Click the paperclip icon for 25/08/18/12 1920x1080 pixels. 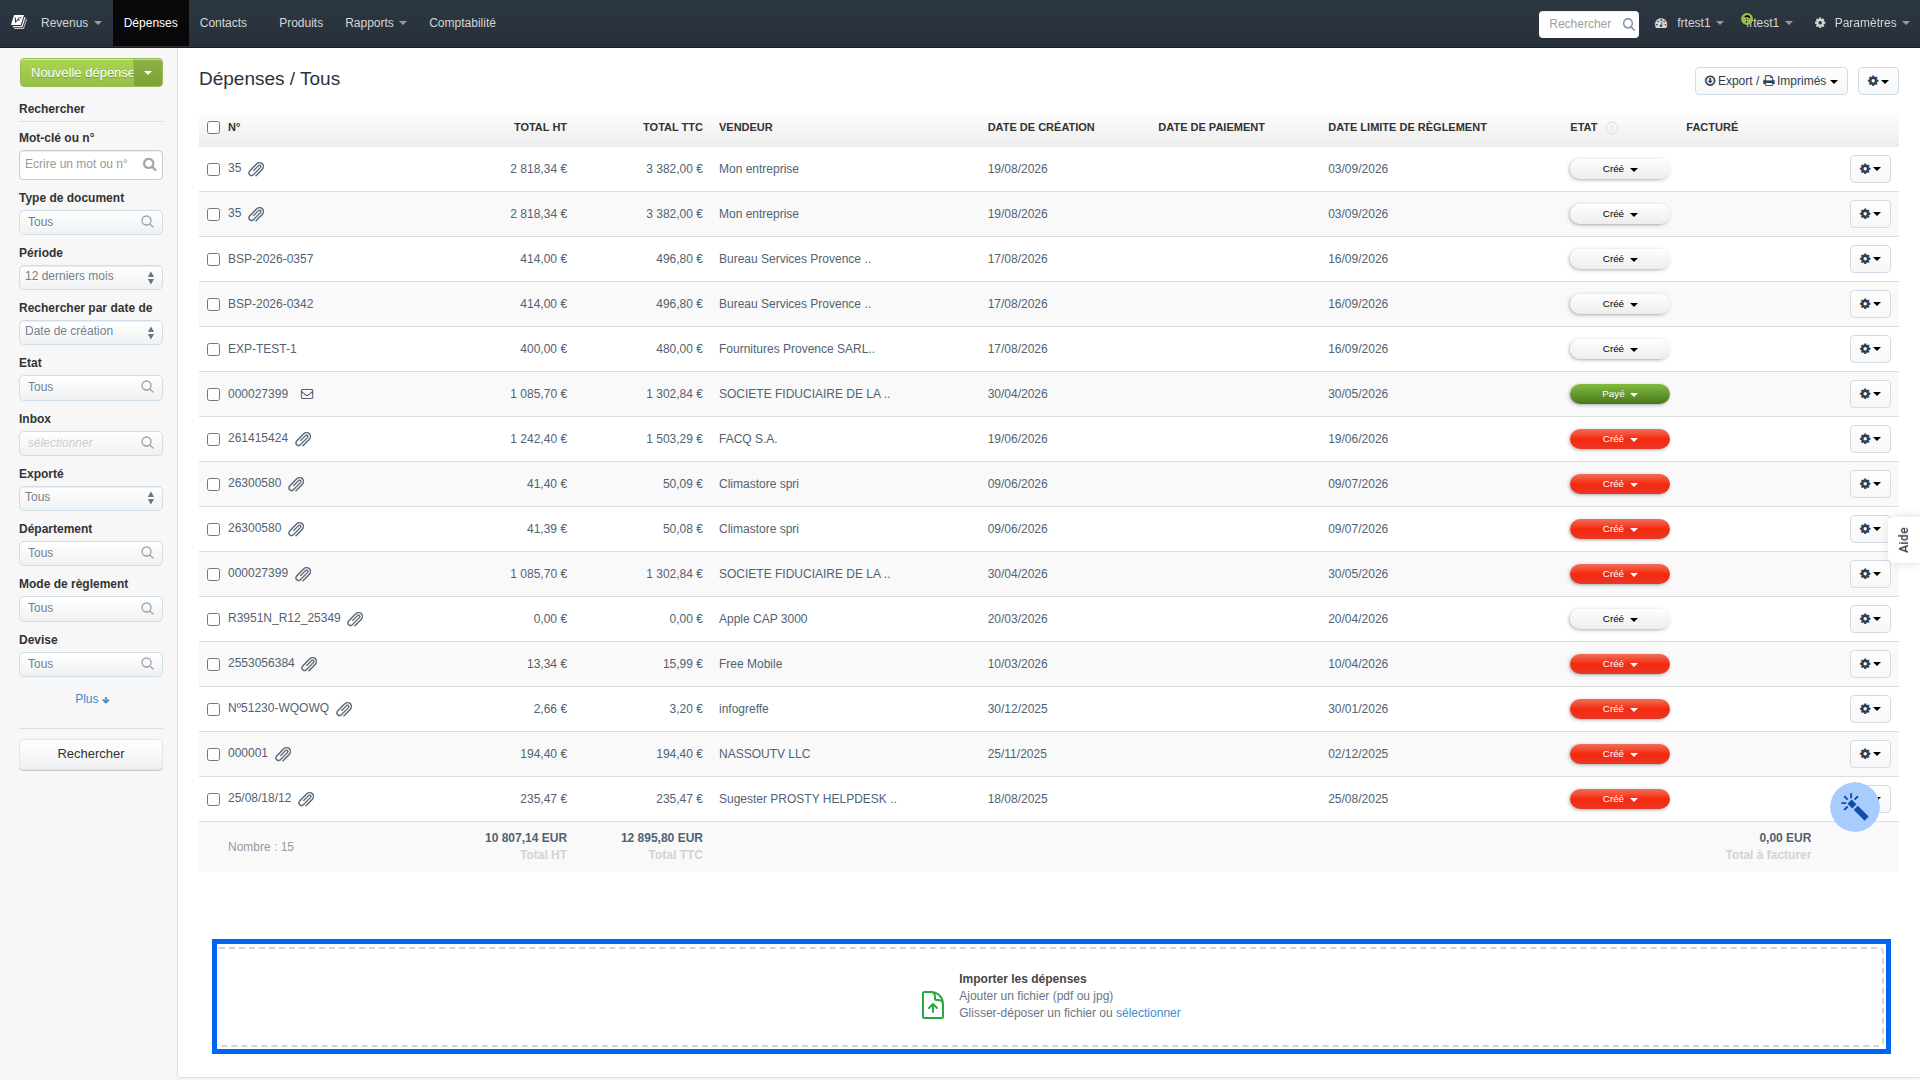(307, 799)
